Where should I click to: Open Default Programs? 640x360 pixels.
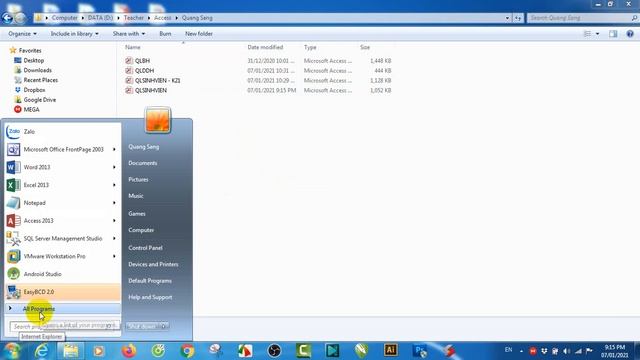tap(150, 281)
